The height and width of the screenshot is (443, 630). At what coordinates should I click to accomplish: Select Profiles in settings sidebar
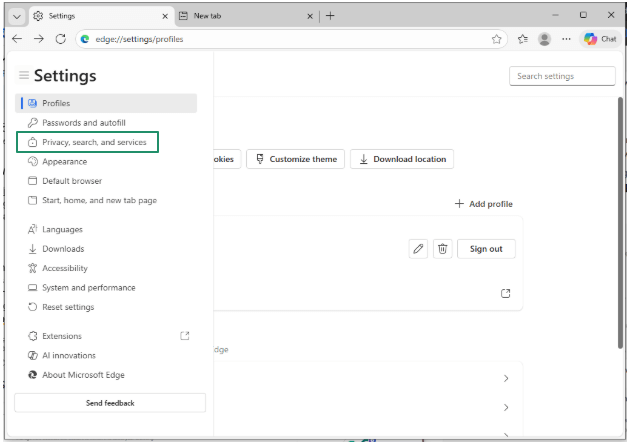(106, 103)
